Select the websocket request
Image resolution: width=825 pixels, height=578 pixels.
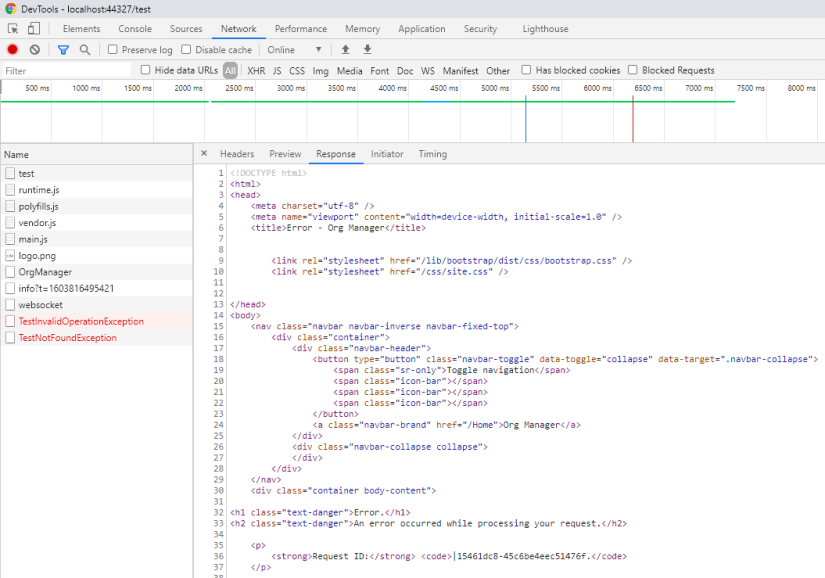click(x=97, y=305)
